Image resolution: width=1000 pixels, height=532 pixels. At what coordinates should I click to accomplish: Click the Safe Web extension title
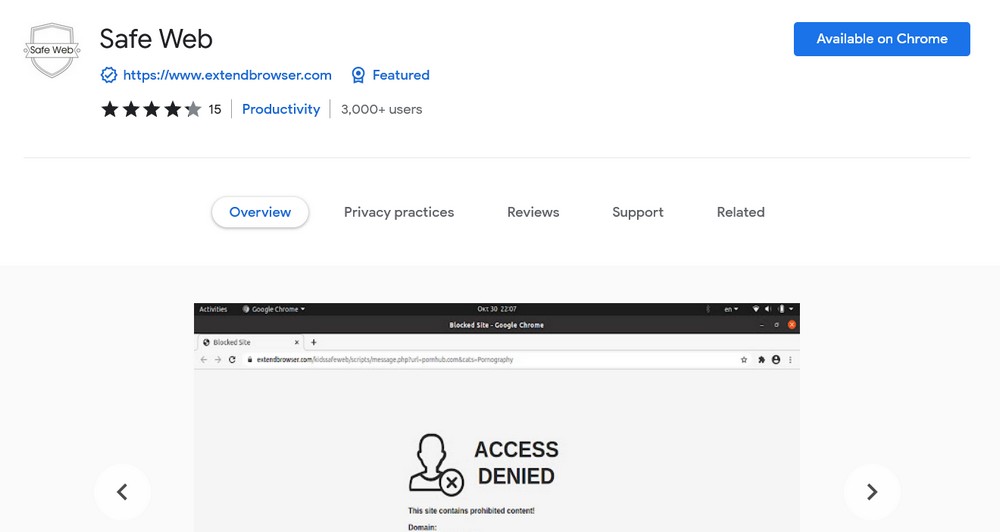point(156,39)
